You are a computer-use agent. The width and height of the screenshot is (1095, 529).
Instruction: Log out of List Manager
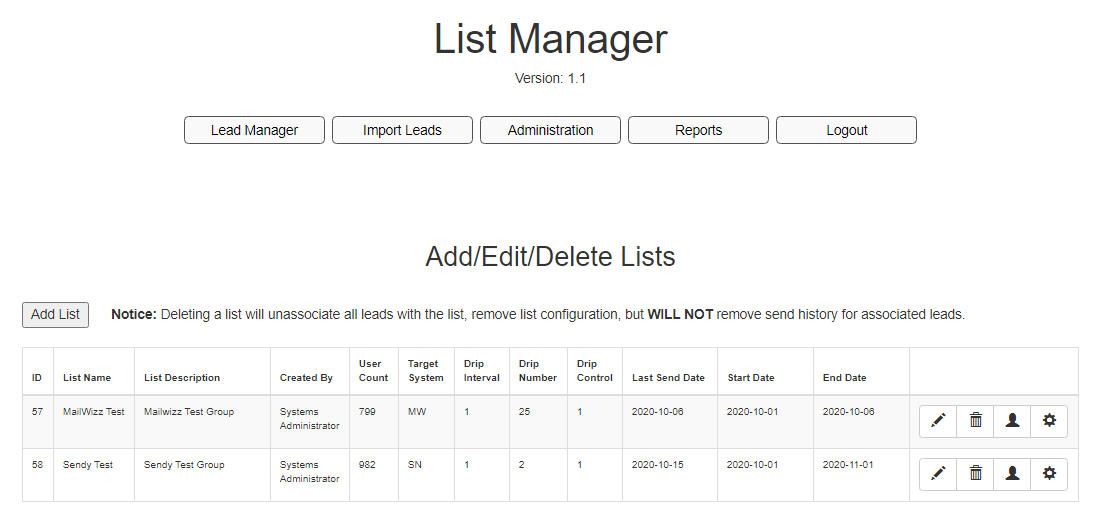tap(846, 130)
